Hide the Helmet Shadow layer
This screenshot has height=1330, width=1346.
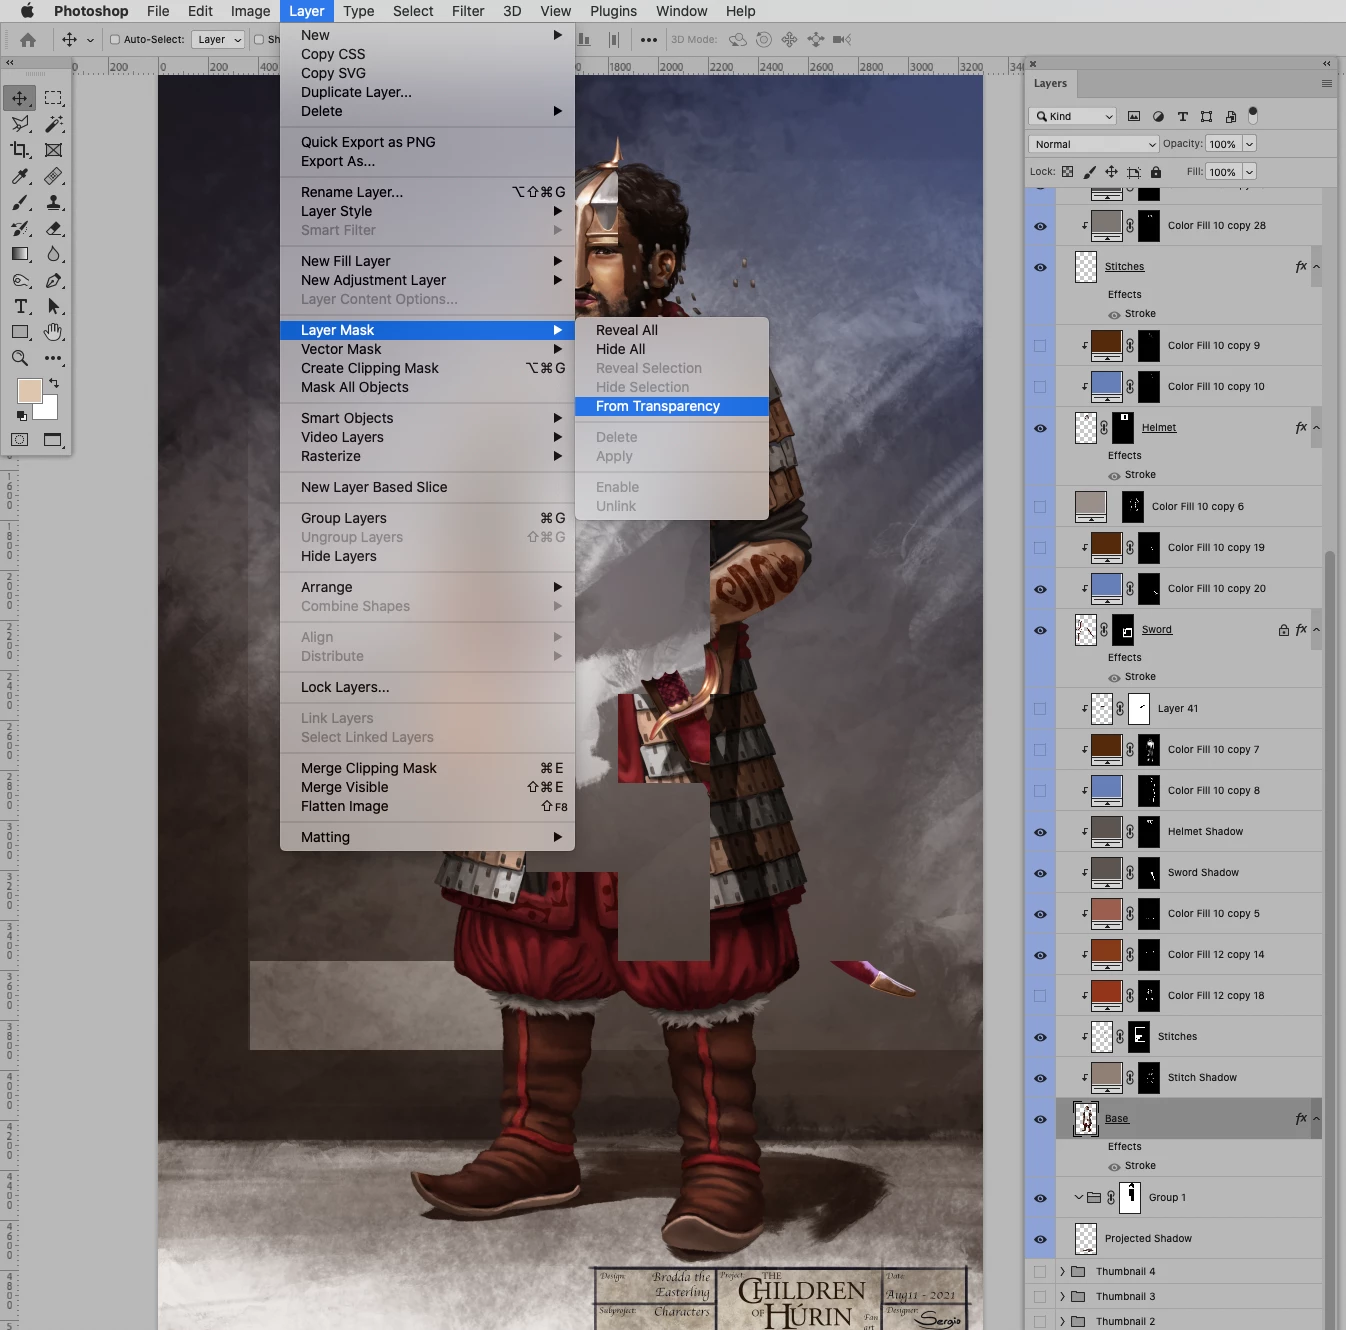click(x=1040, y=832)
